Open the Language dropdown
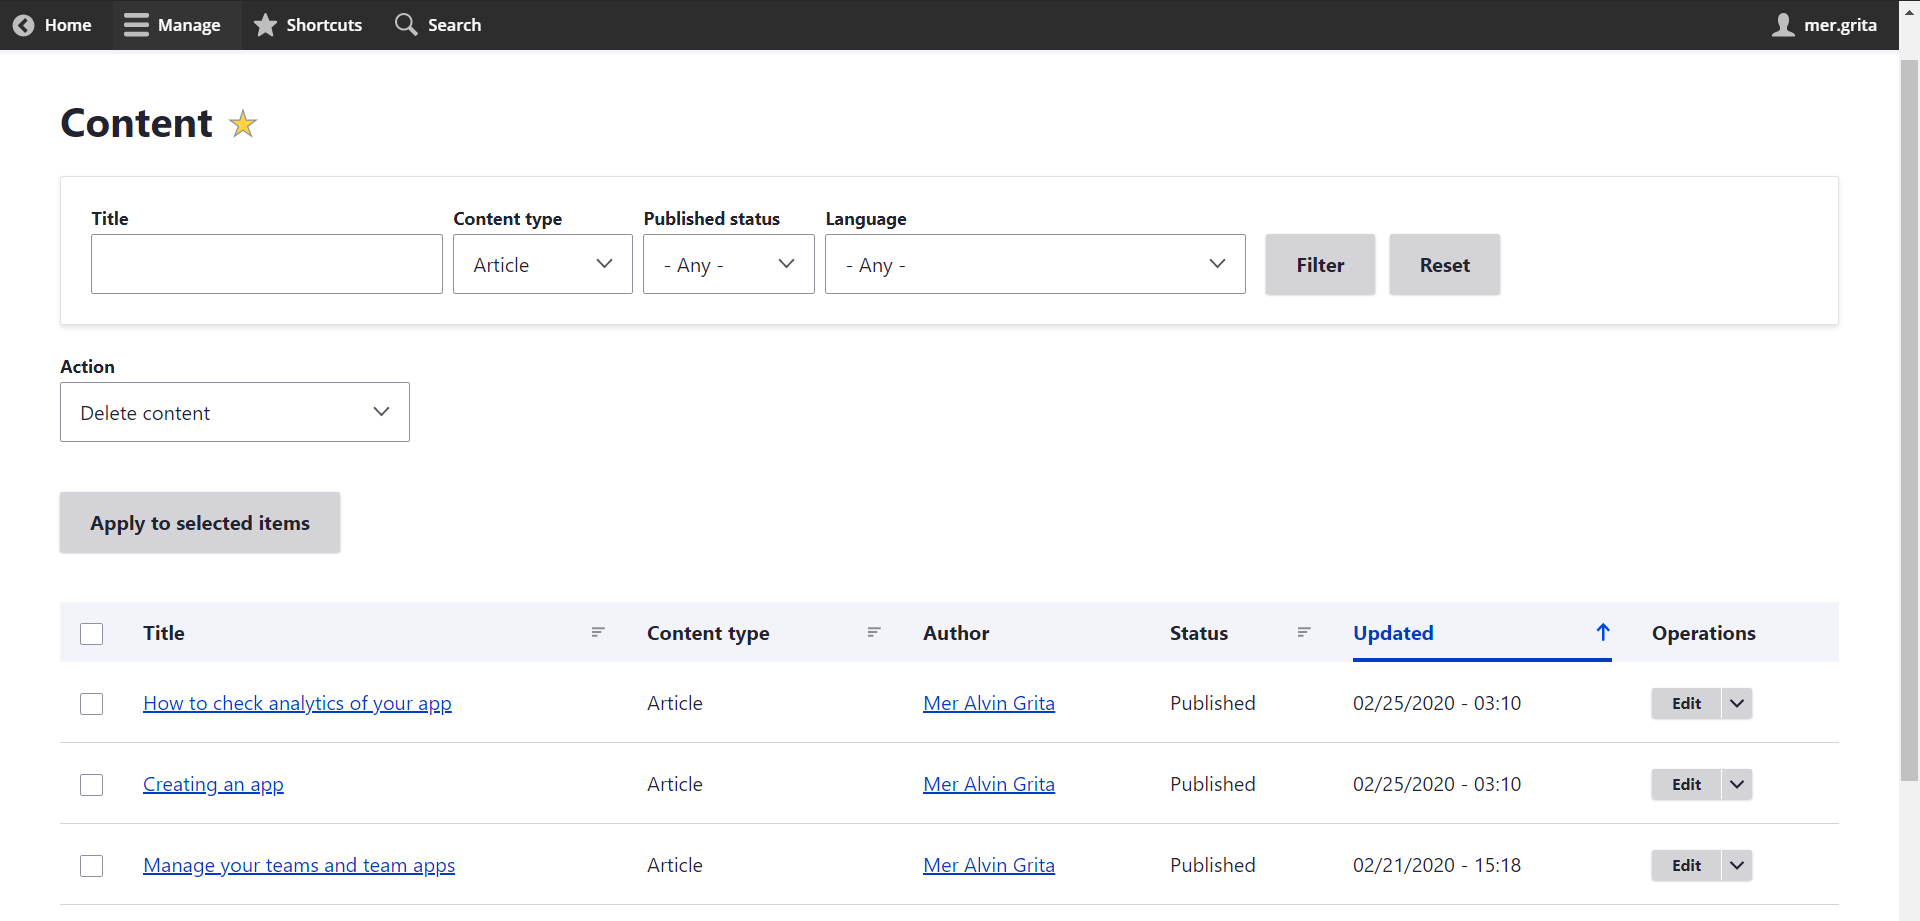The height and width of the screenshot is (921, 1920). coord(1035,264)
